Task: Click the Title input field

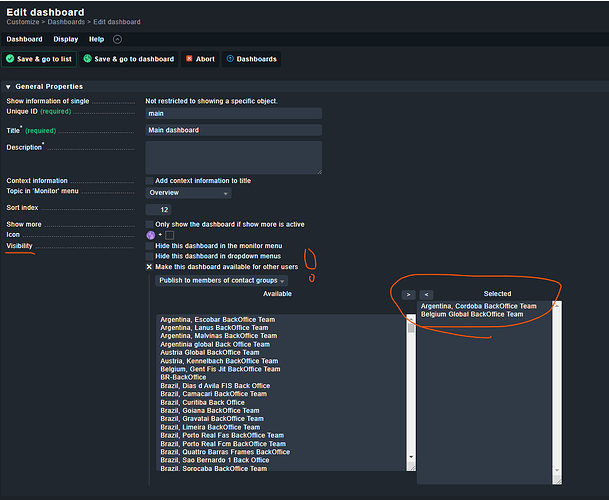Action: click(233, 130)
